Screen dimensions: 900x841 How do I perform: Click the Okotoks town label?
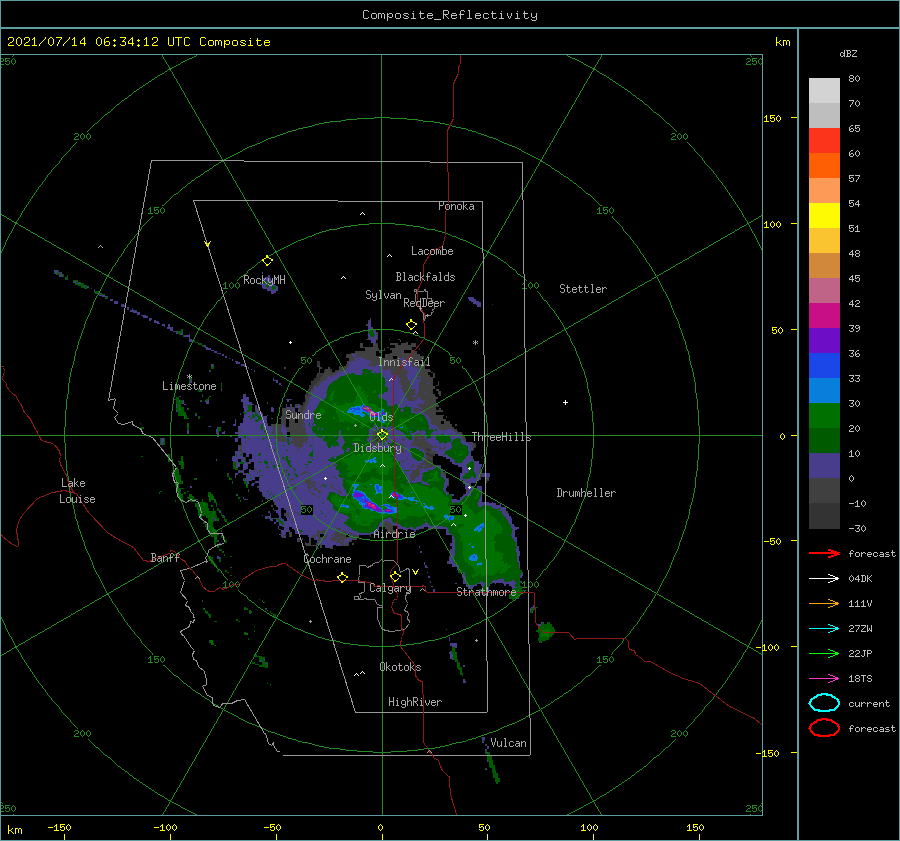pyautogui.click(x=400, y=667)
